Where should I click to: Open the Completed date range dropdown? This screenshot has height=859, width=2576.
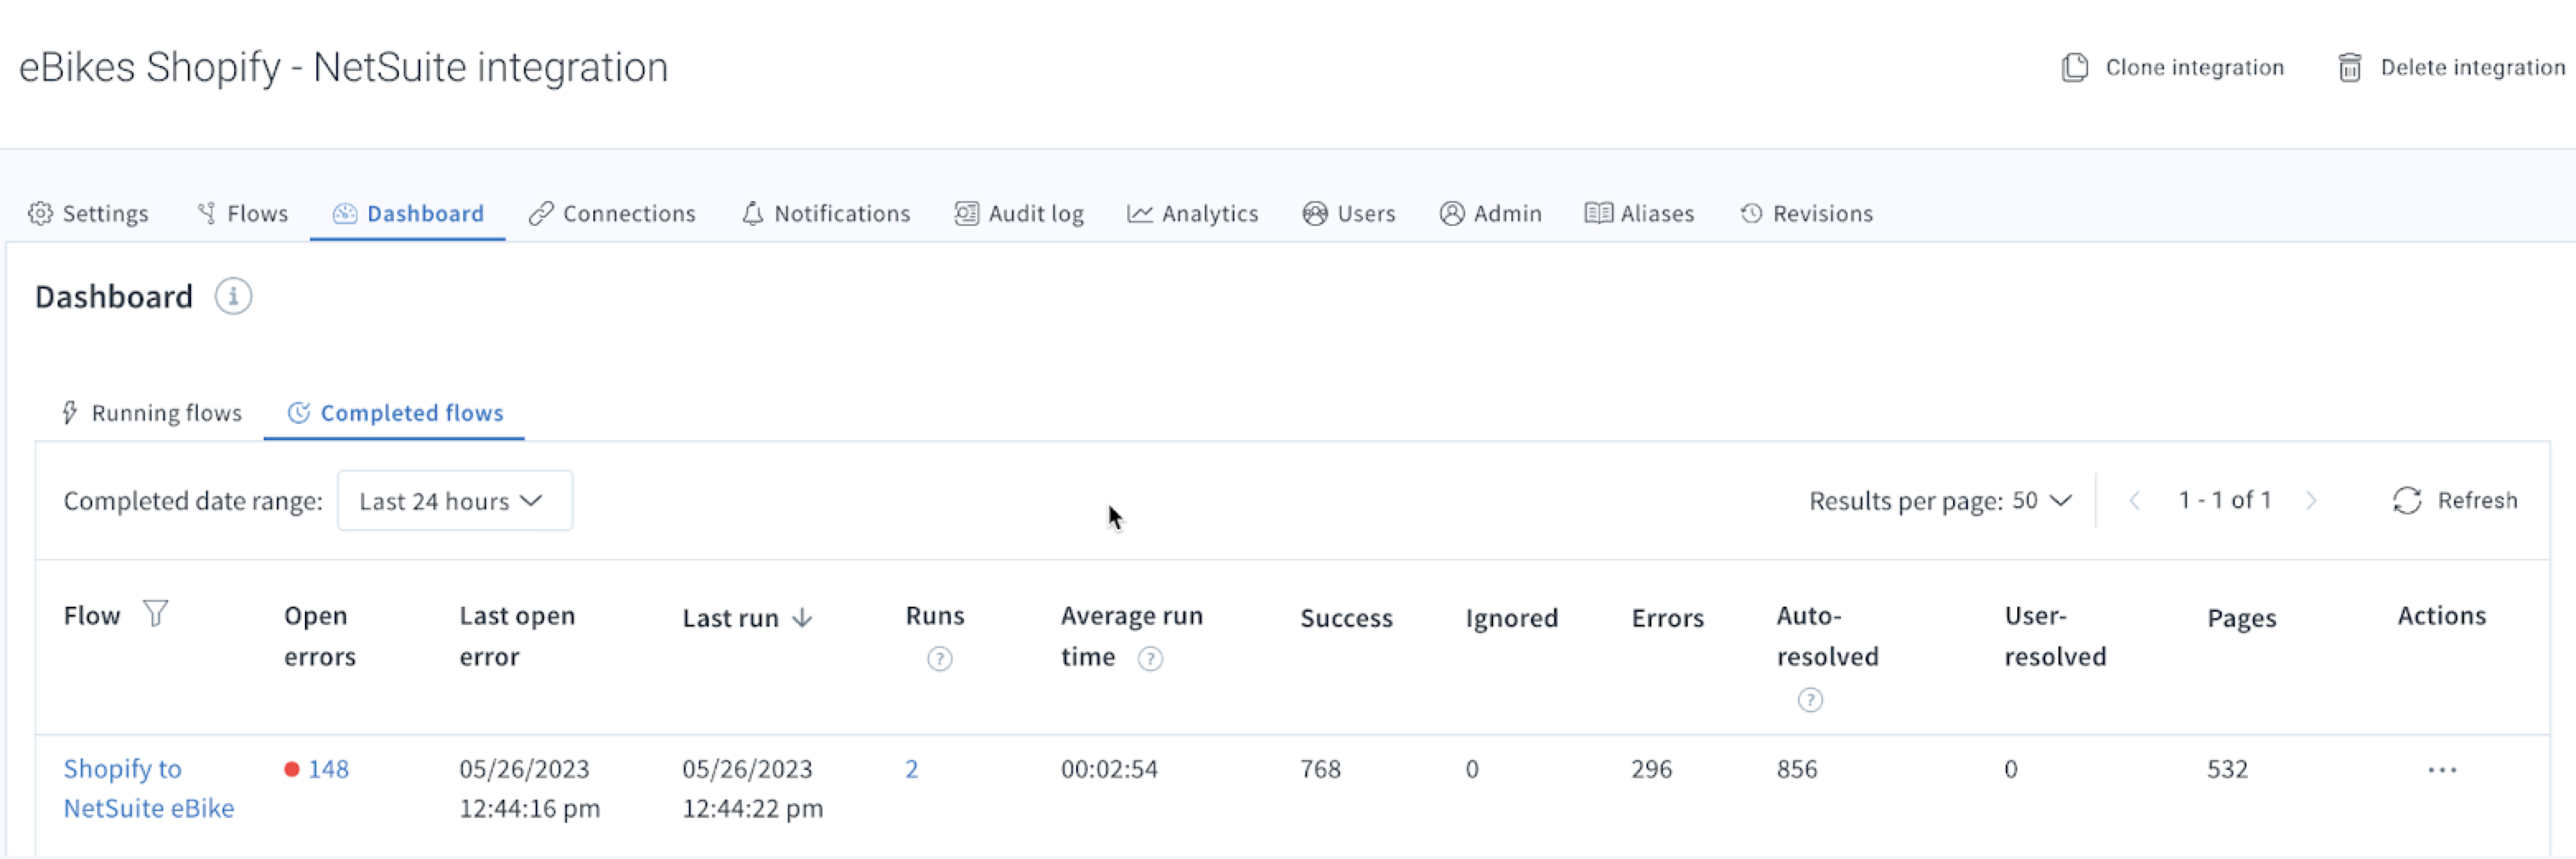454,500
